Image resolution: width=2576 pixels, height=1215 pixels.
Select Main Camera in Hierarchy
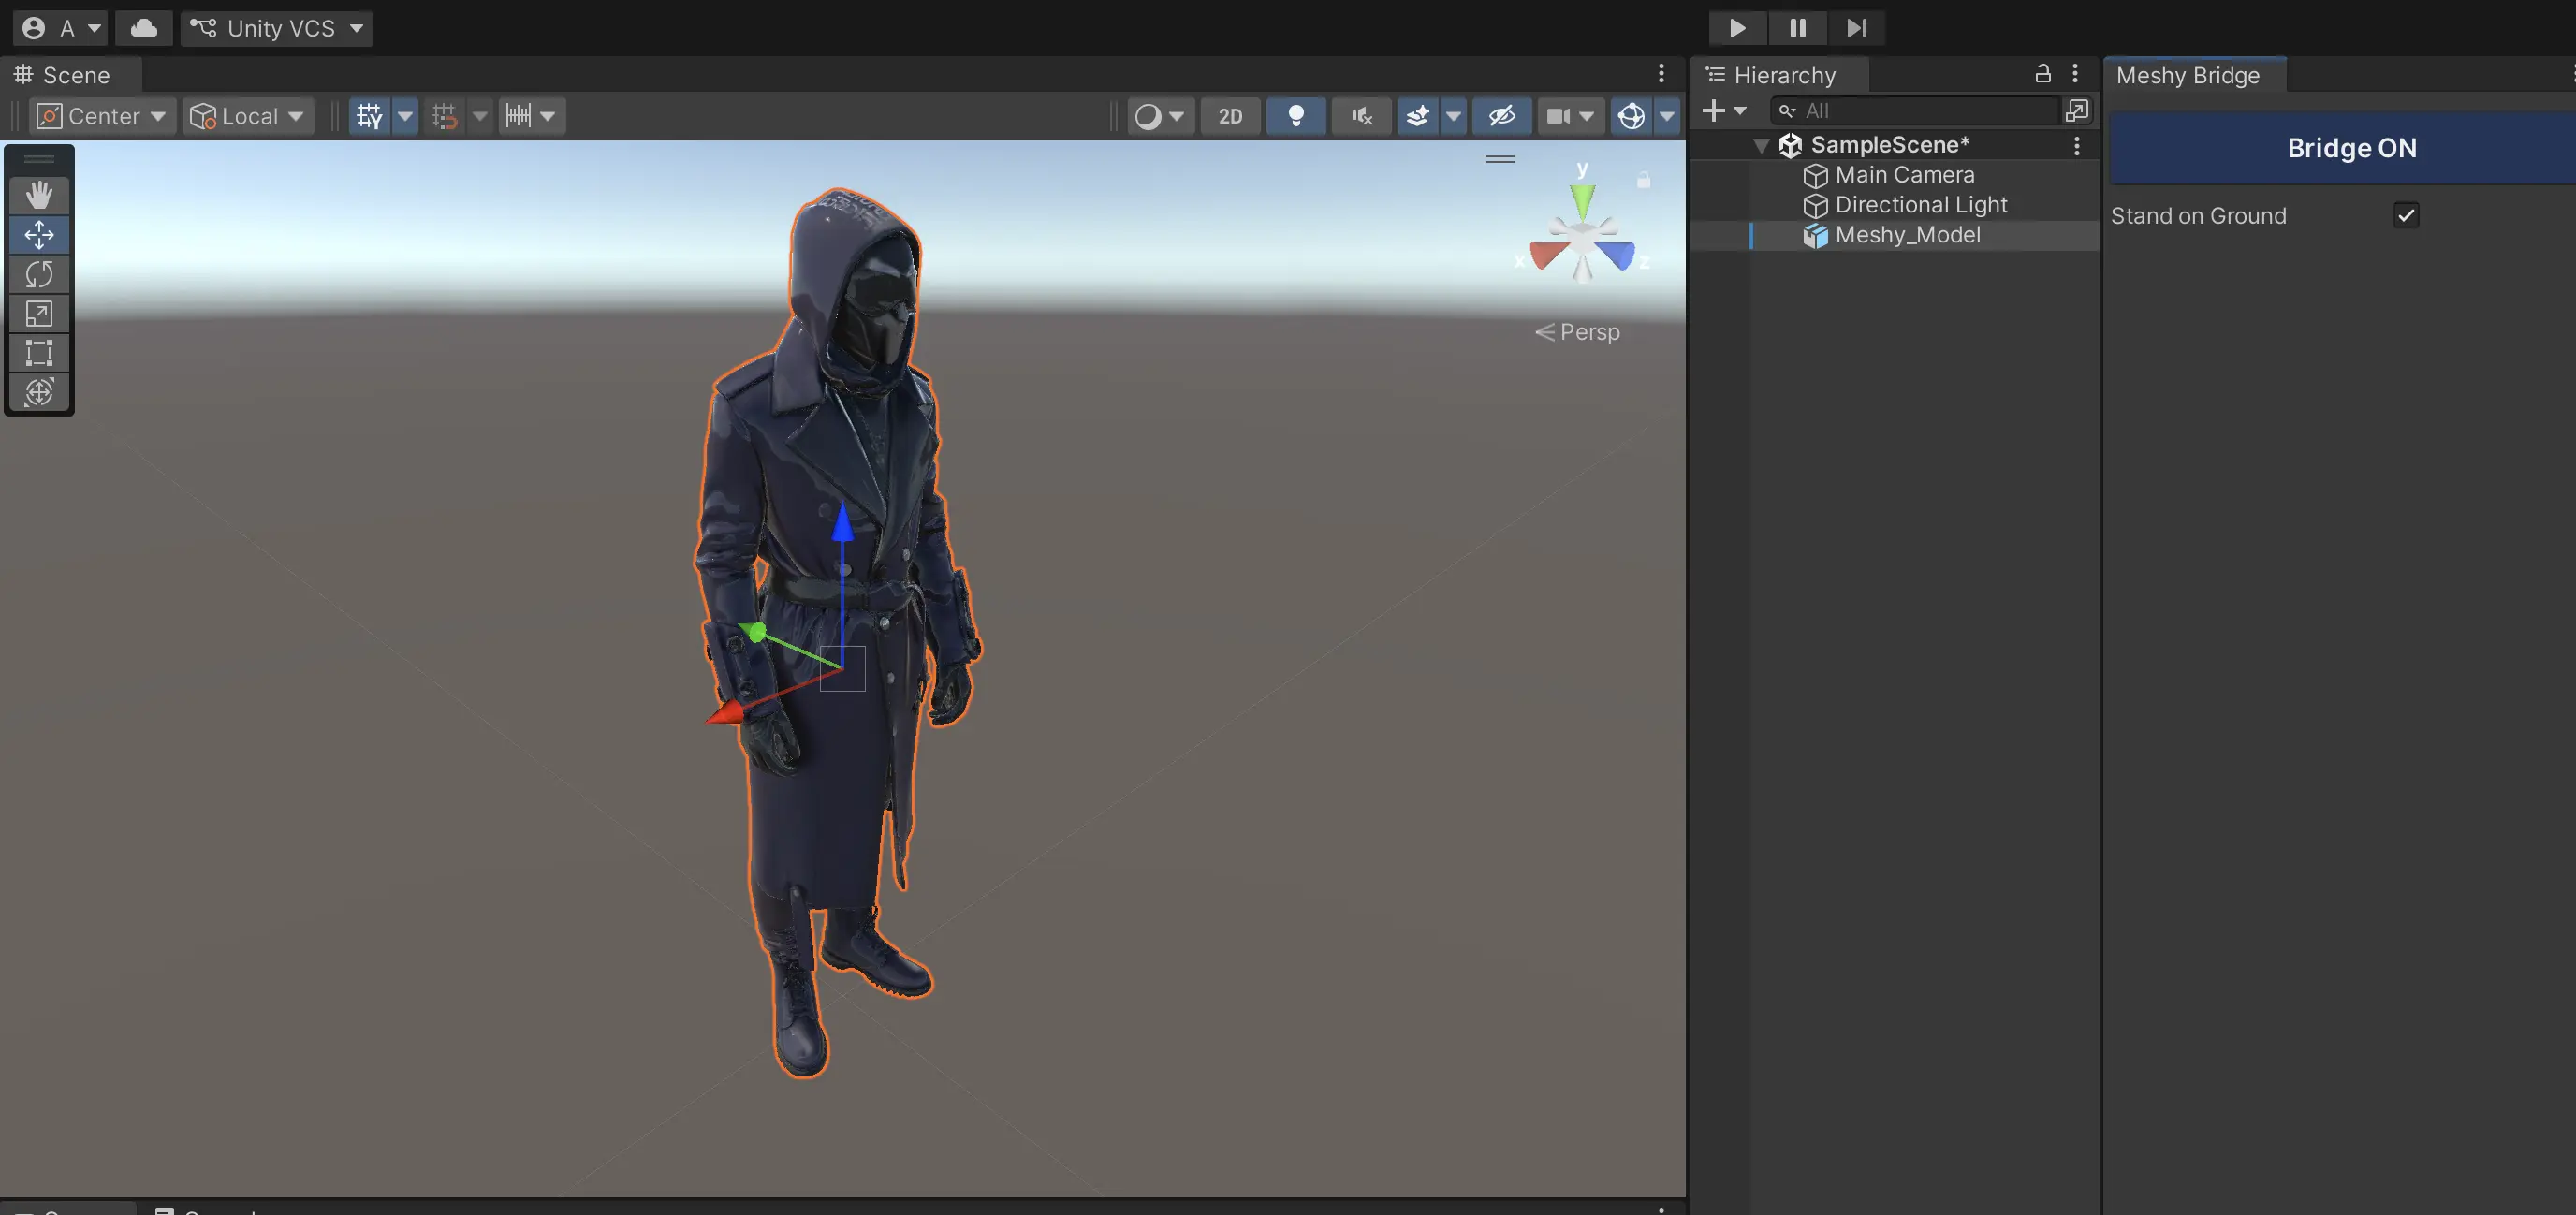(x=1904, y=175)
